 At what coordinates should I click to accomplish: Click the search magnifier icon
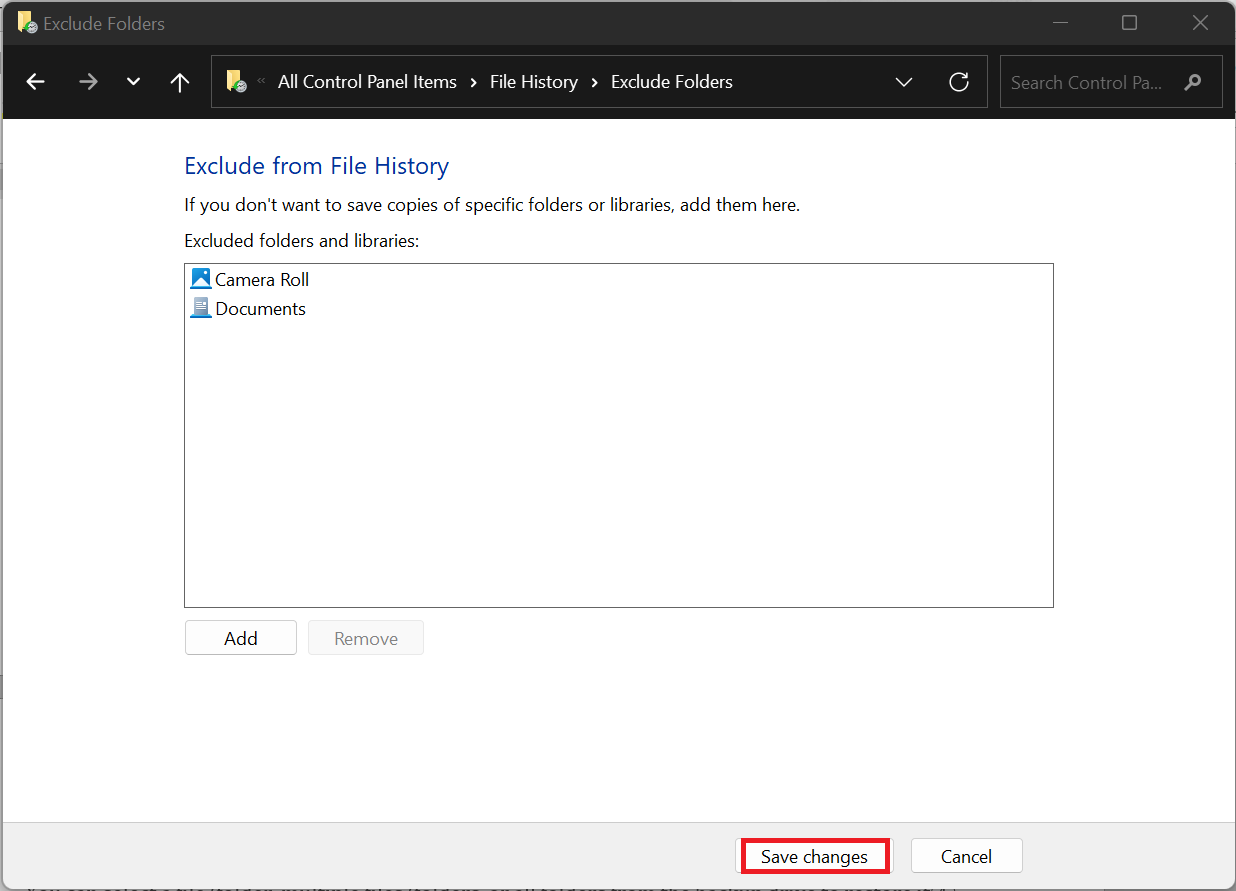pos(1192,82)
